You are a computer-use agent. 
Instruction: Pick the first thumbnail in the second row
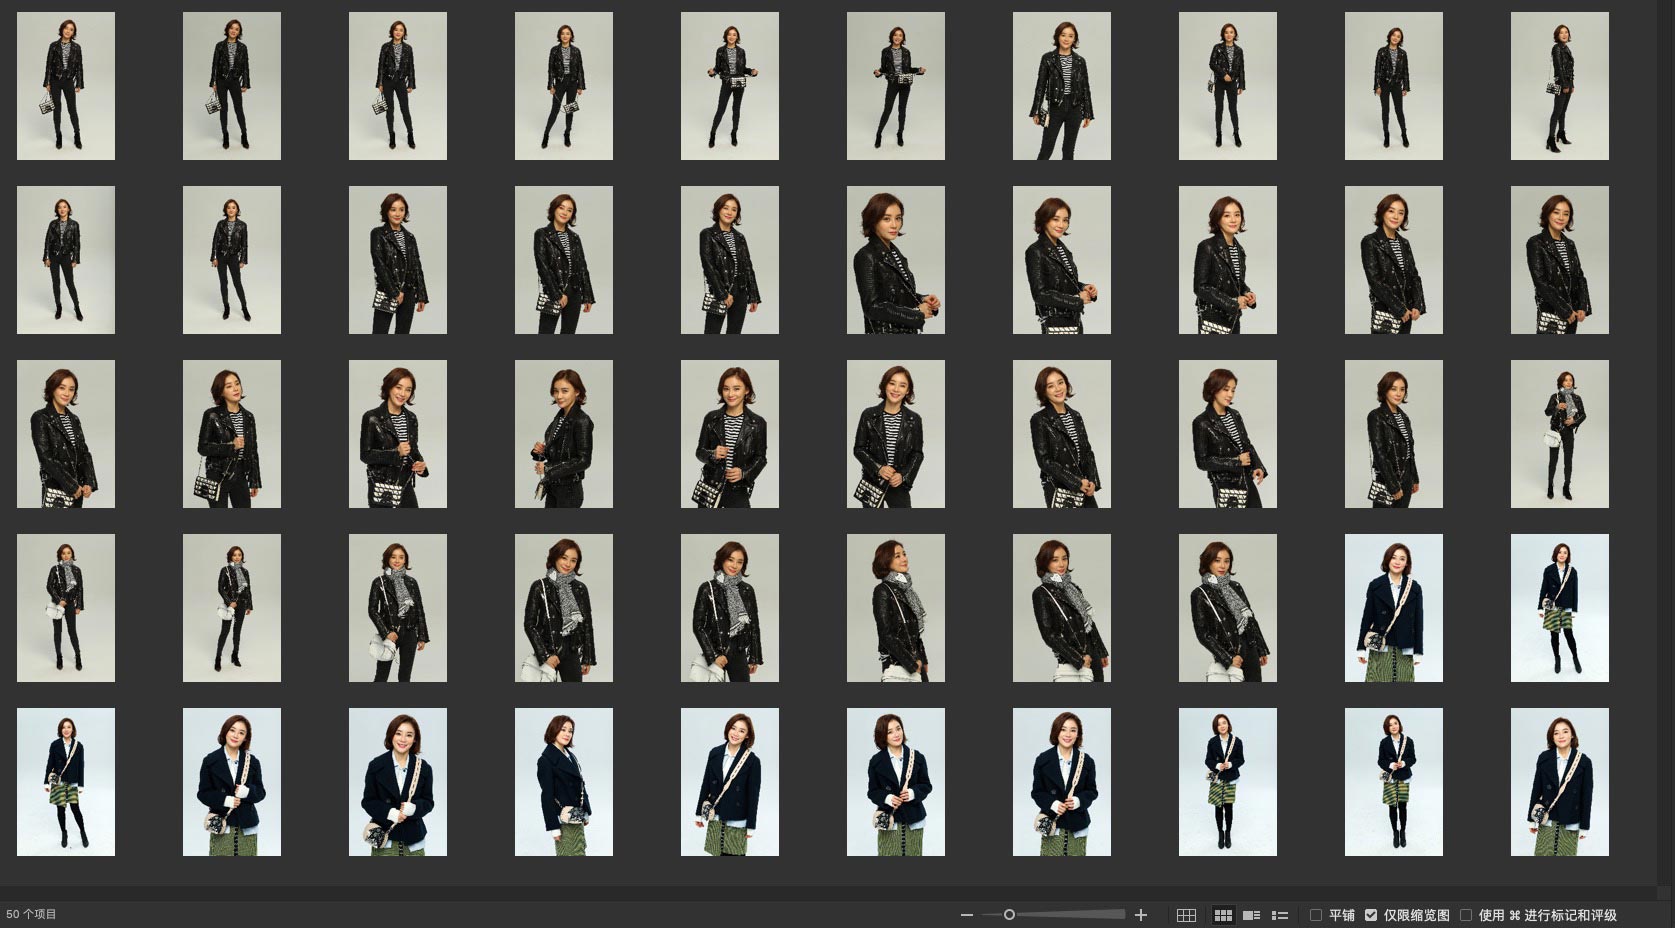pyautogui.click(x=66, y=260)
